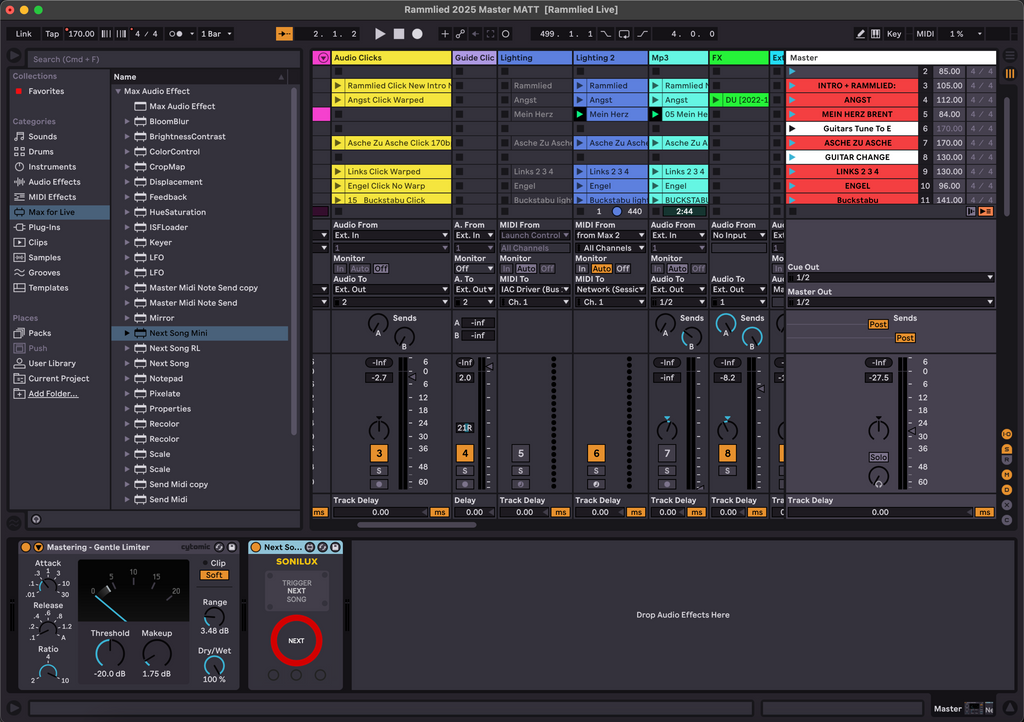Adjust the Dry/Wet knob on the limiter

(215, 663)
